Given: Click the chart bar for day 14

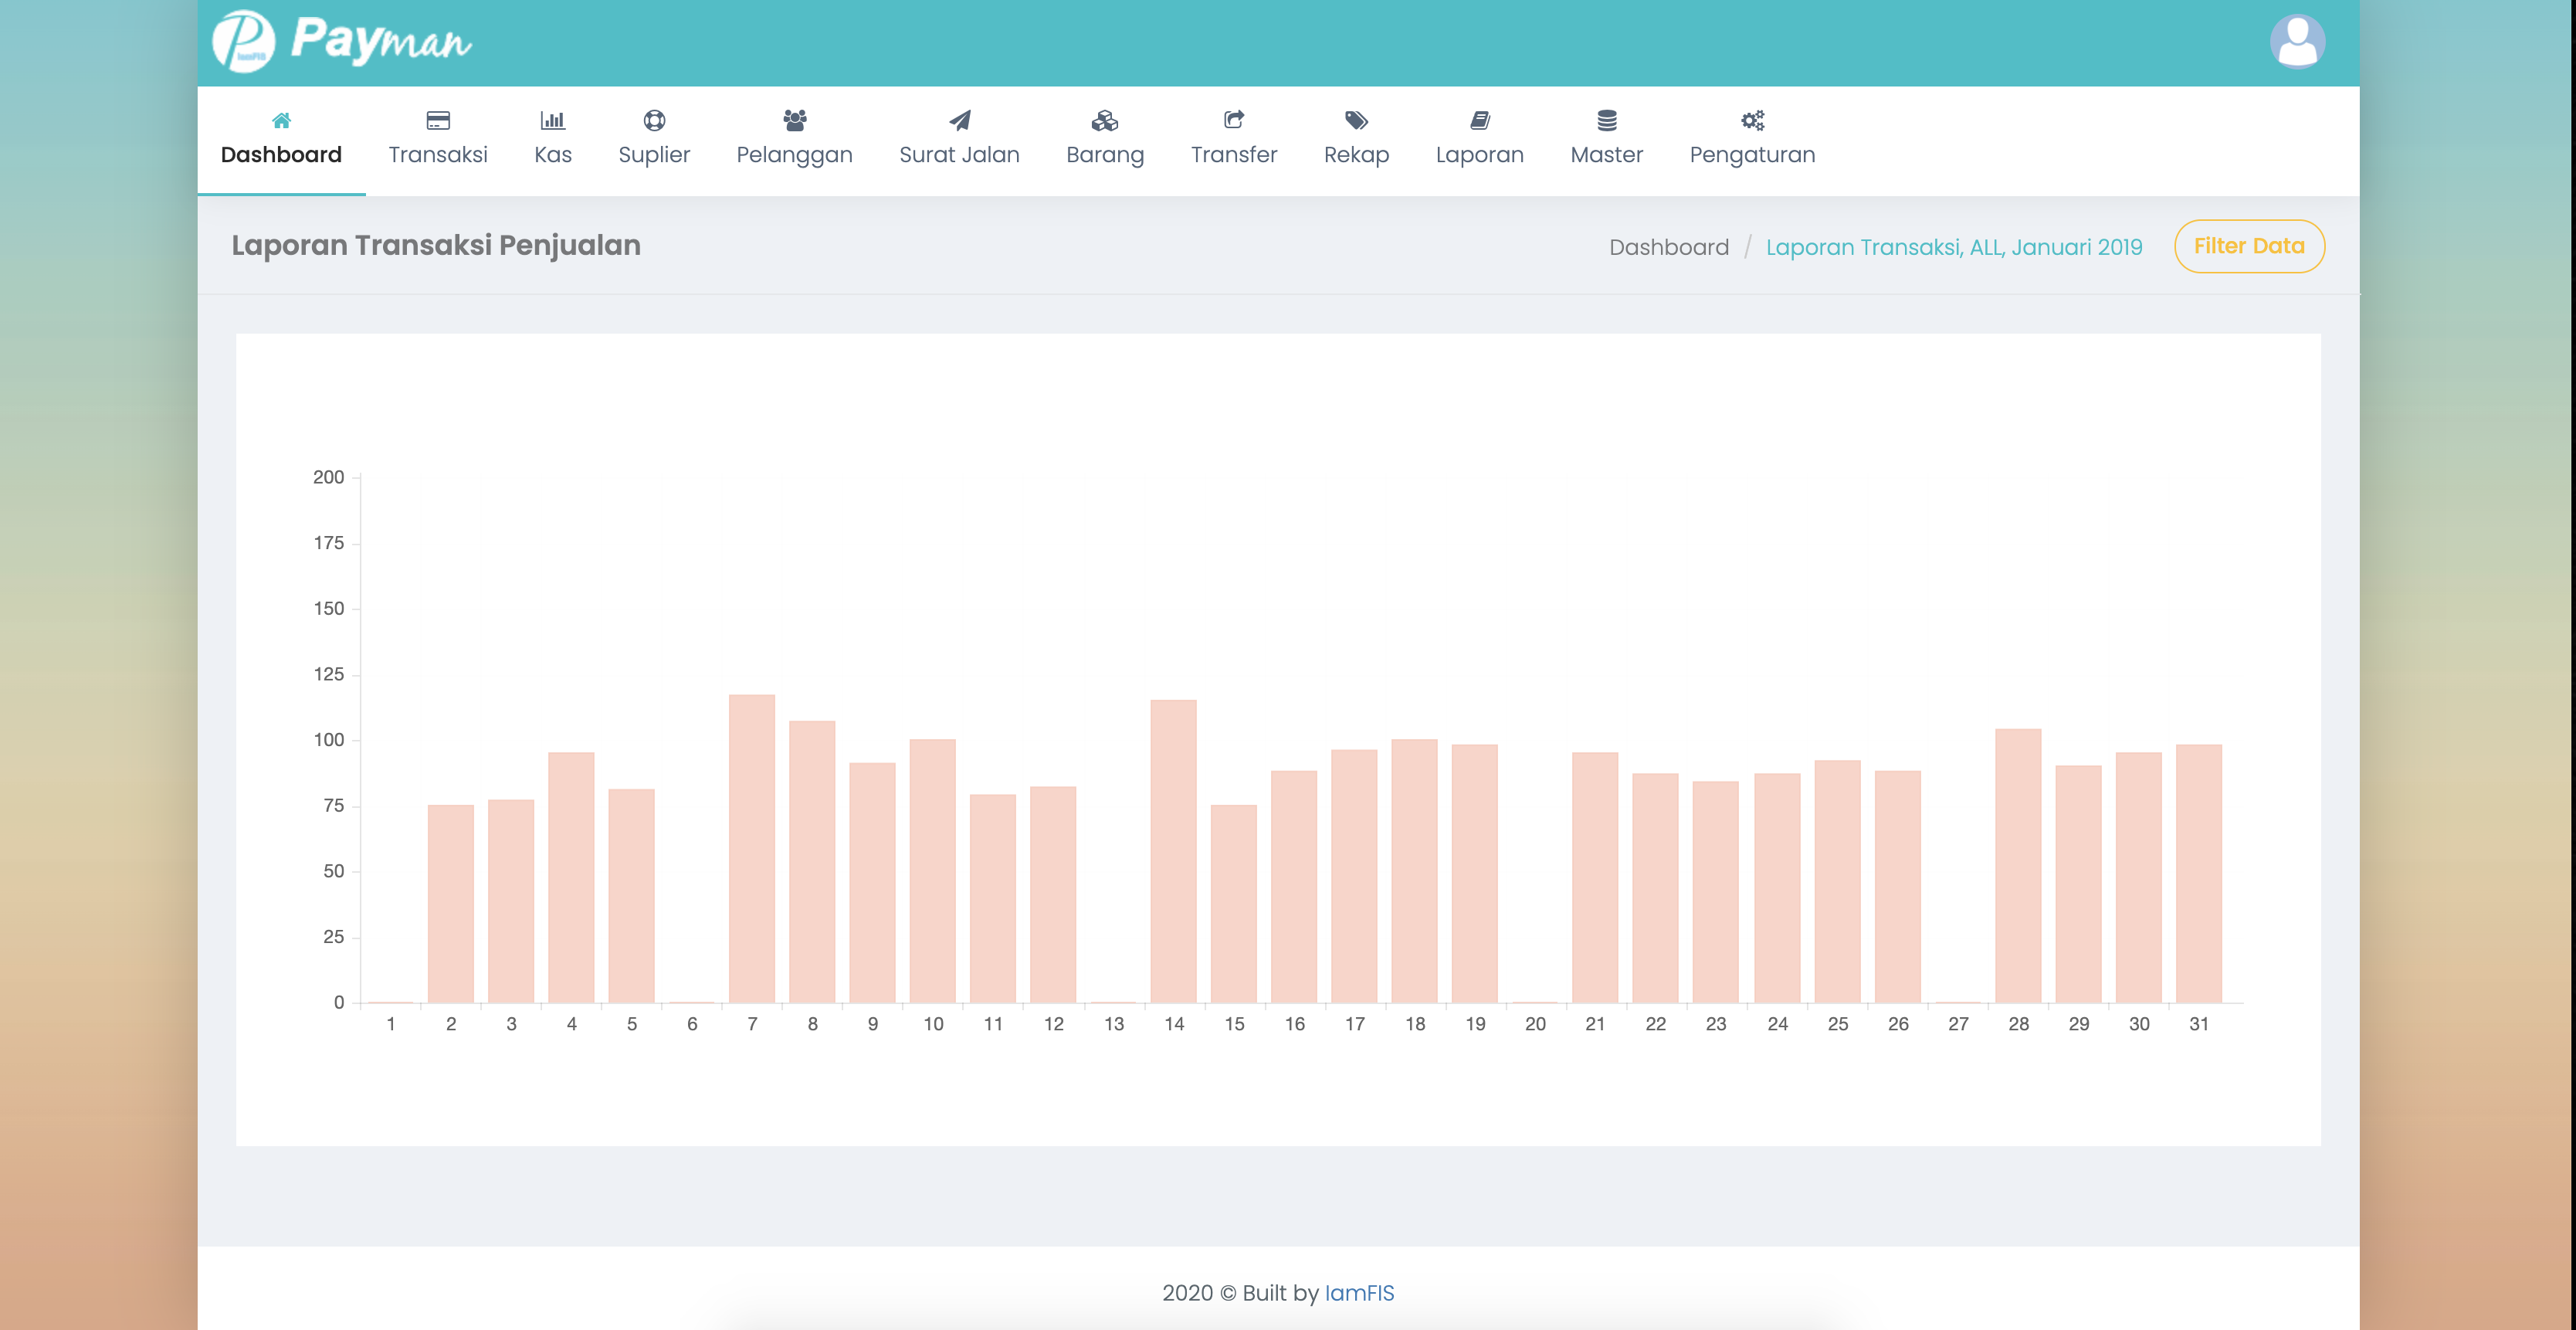Looking at the screenshot, I should tap(1173, 852).
